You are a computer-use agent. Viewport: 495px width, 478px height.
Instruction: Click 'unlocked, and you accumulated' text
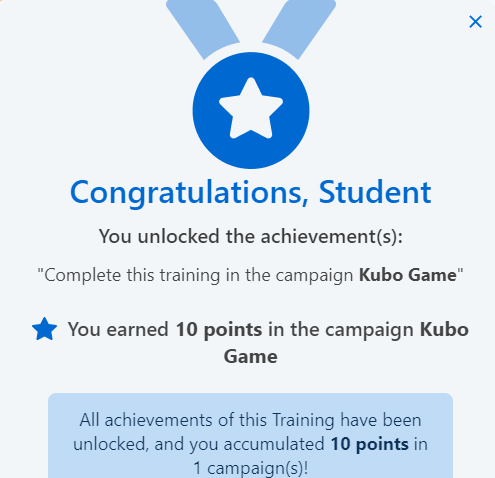coord(199,444)
